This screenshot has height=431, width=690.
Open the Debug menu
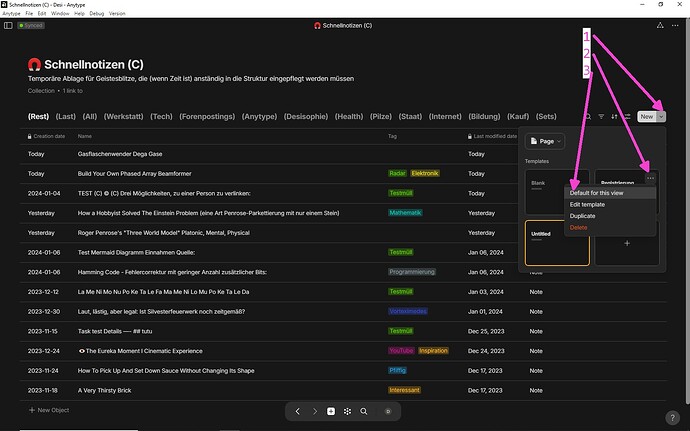coord(97,13)
